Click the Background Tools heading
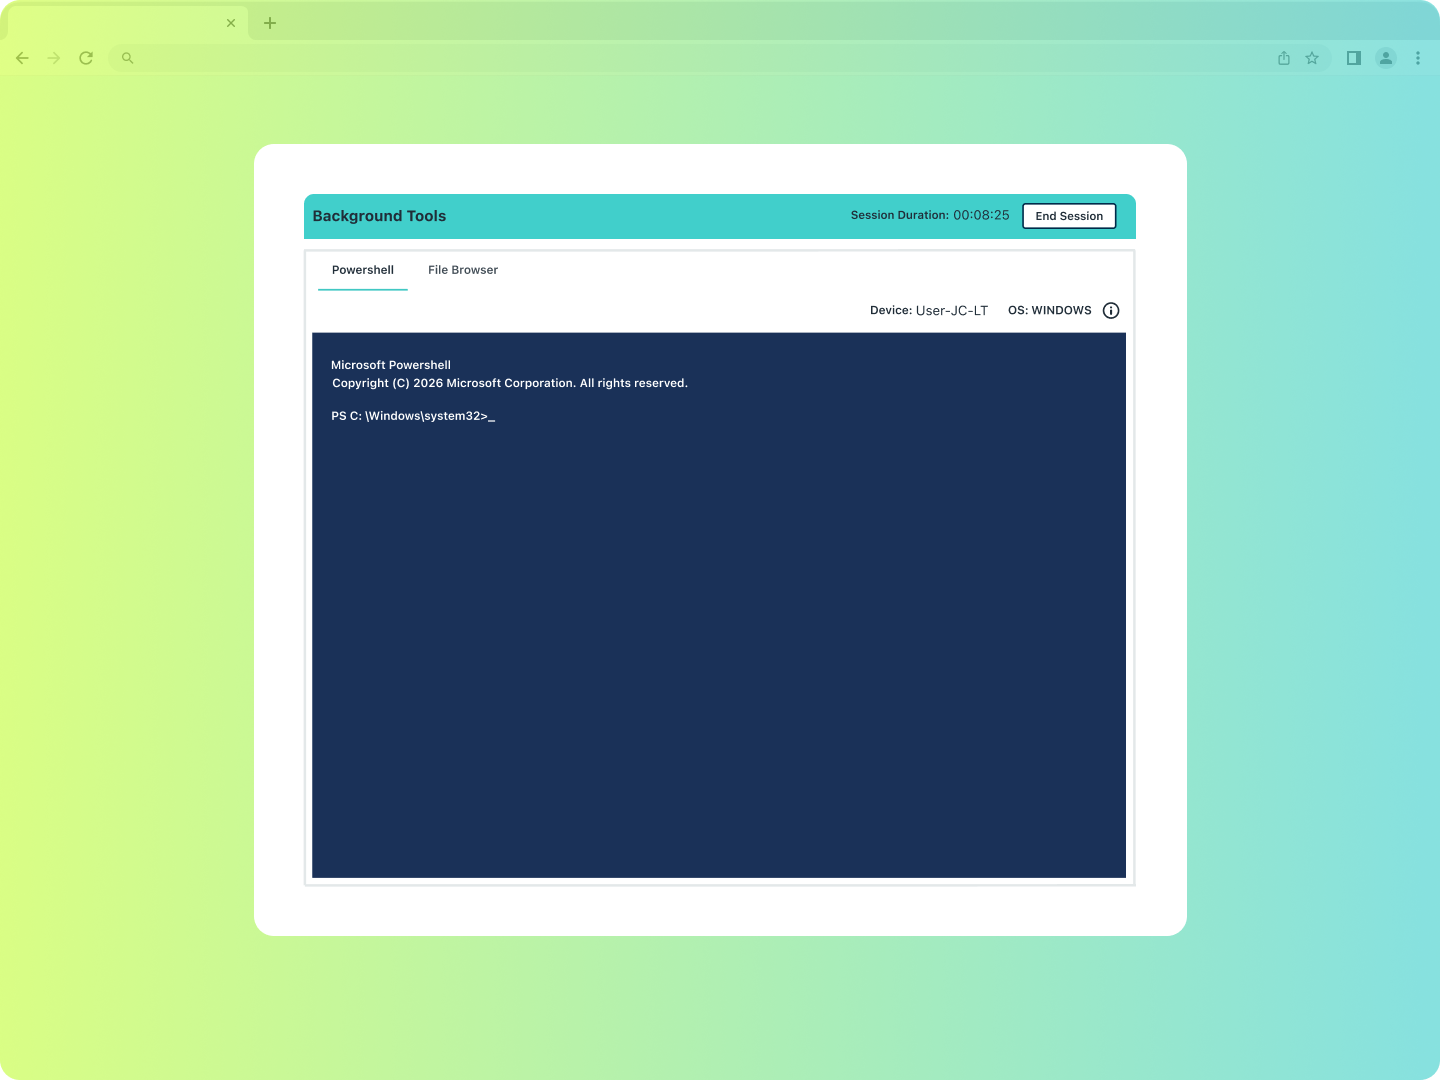1440x1080 pixels. click(x=379, y=216)
